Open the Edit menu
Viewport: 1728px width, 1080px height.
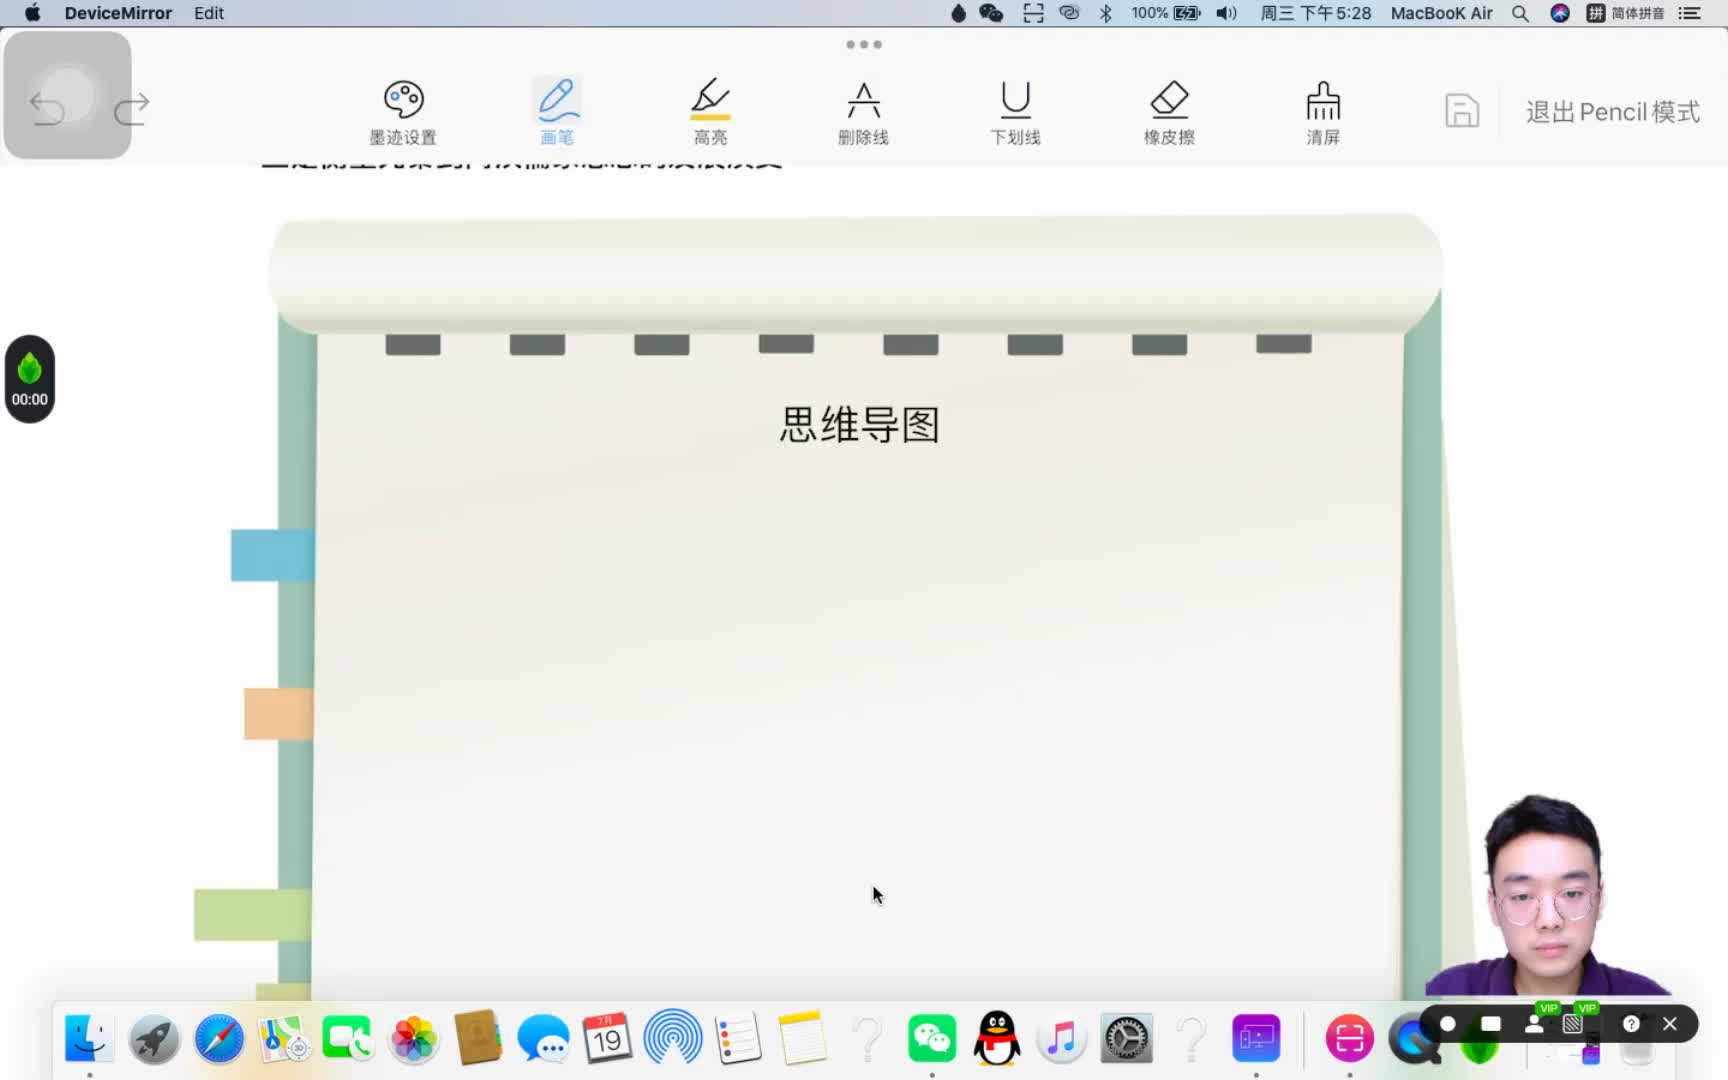coord(208,13)
